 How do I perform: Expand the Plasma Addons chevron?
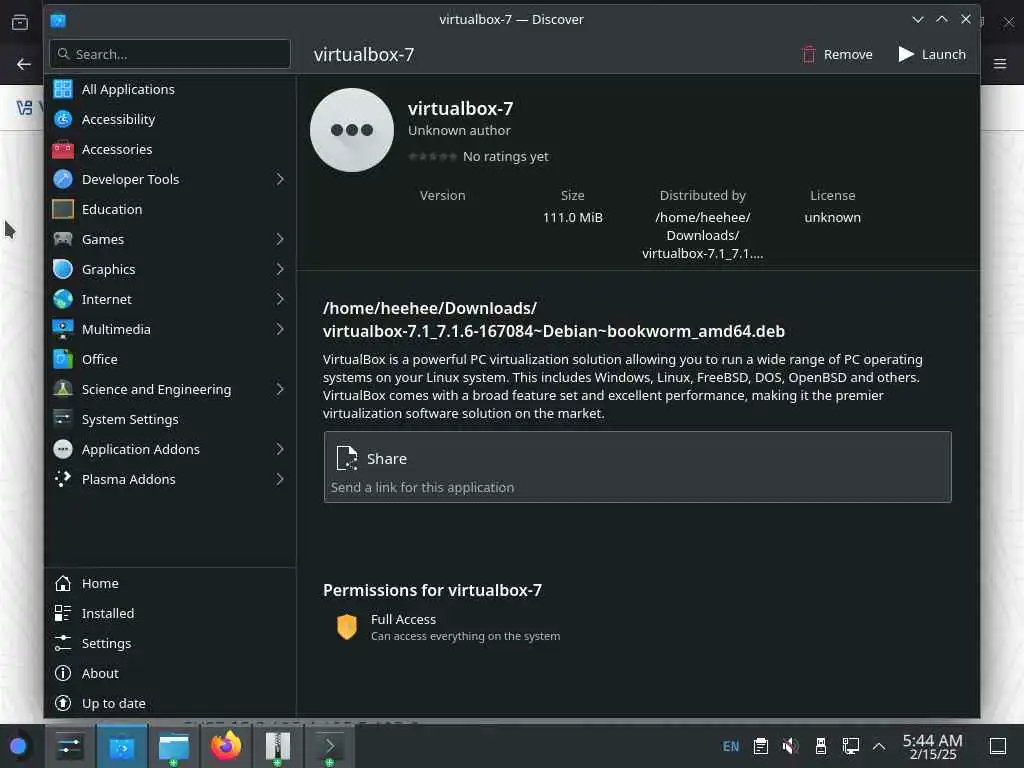(280, 479)
